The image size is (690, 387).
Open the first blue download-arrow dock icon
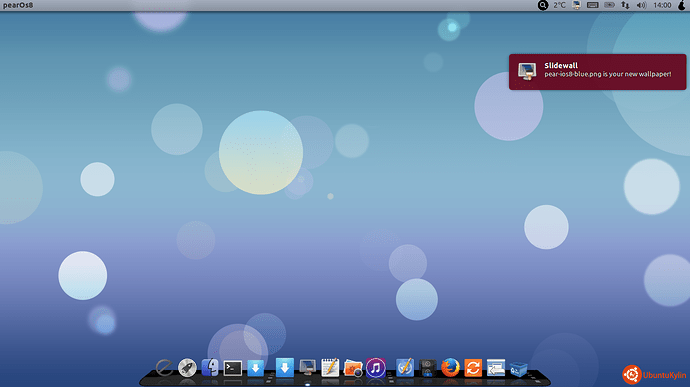256,368
